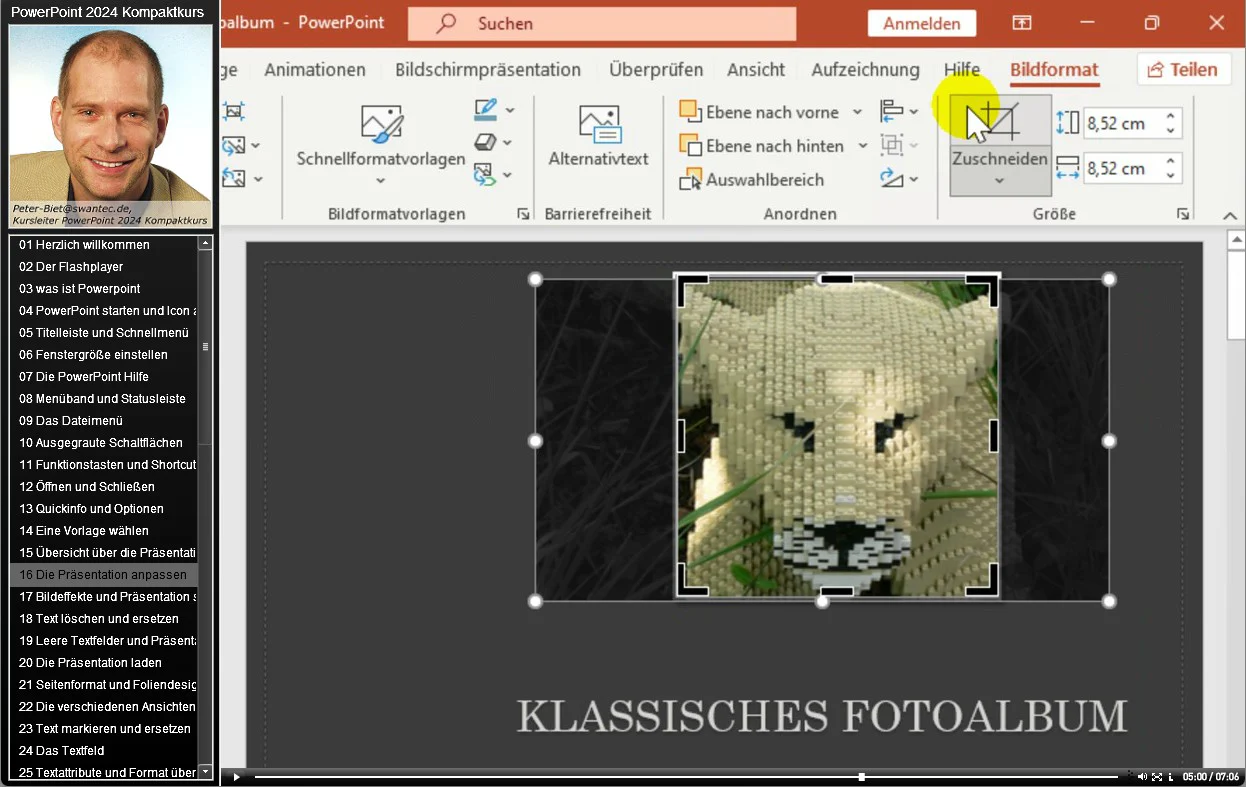Select chapter 16 Die Präsentation anpassen
Screen dimensions: 1246x787
coord(104,575)
